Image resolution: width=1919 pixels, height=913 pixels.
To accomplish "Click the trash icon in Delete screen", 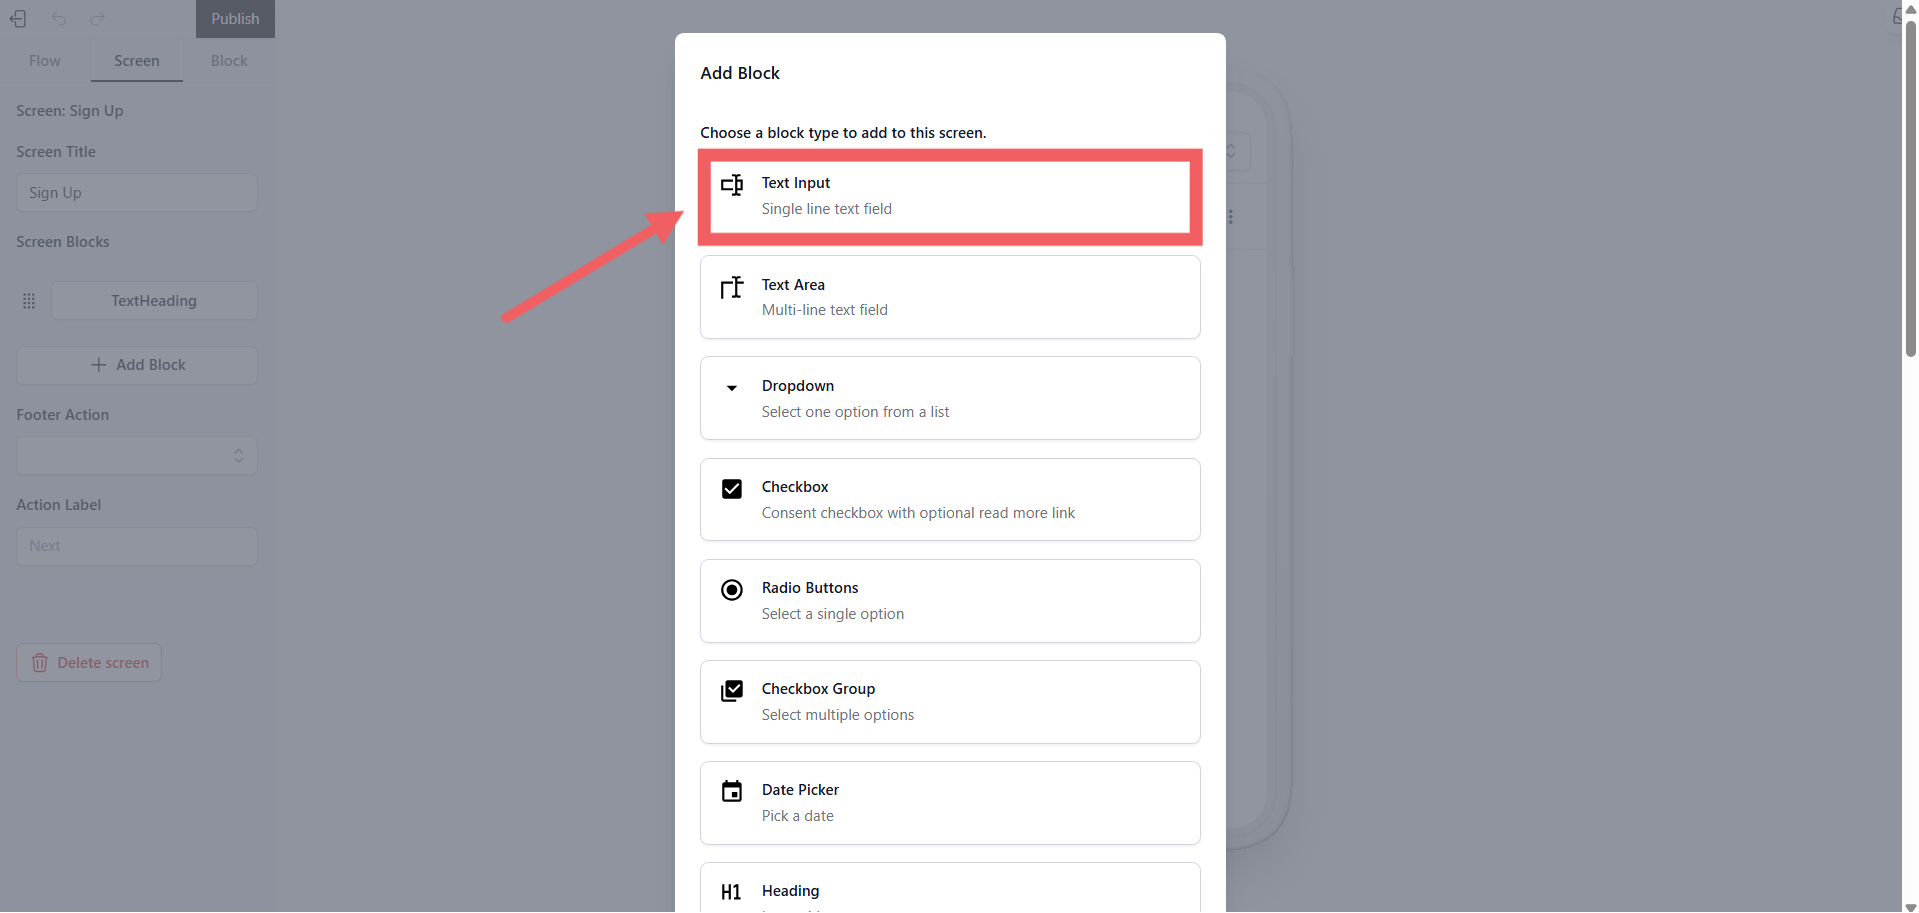I will click(x=40, y=663).
